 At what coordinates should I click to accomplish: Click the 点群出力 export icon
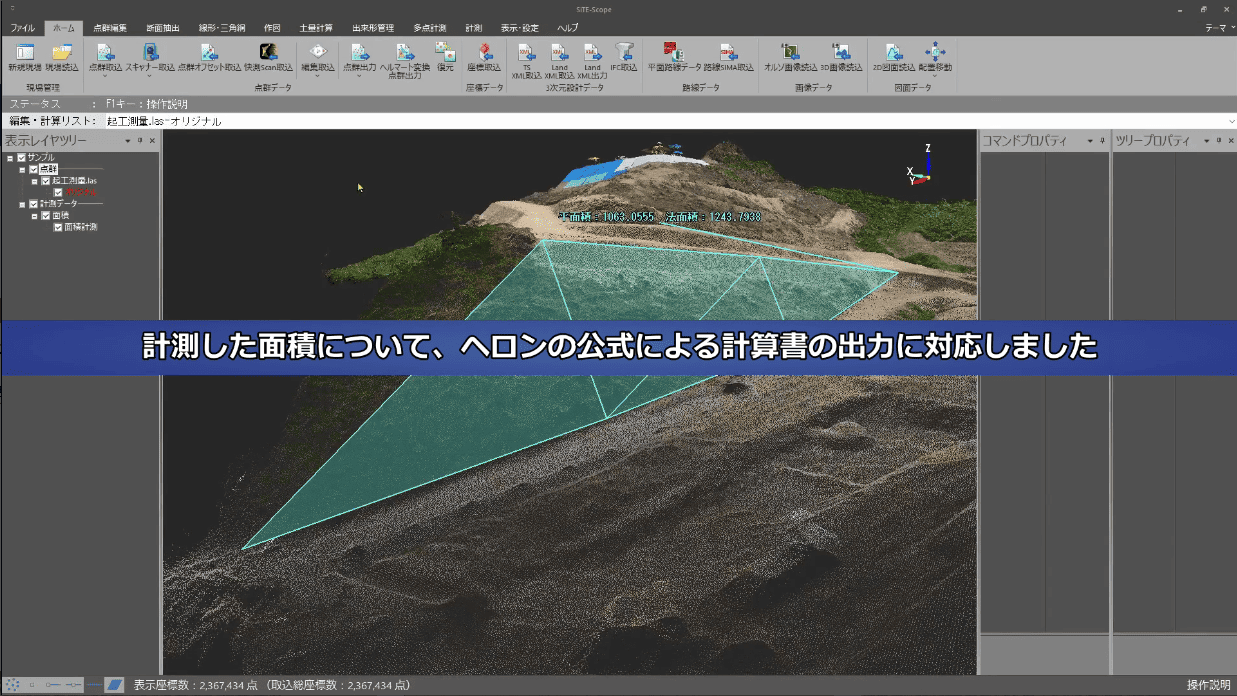(359, 52)
